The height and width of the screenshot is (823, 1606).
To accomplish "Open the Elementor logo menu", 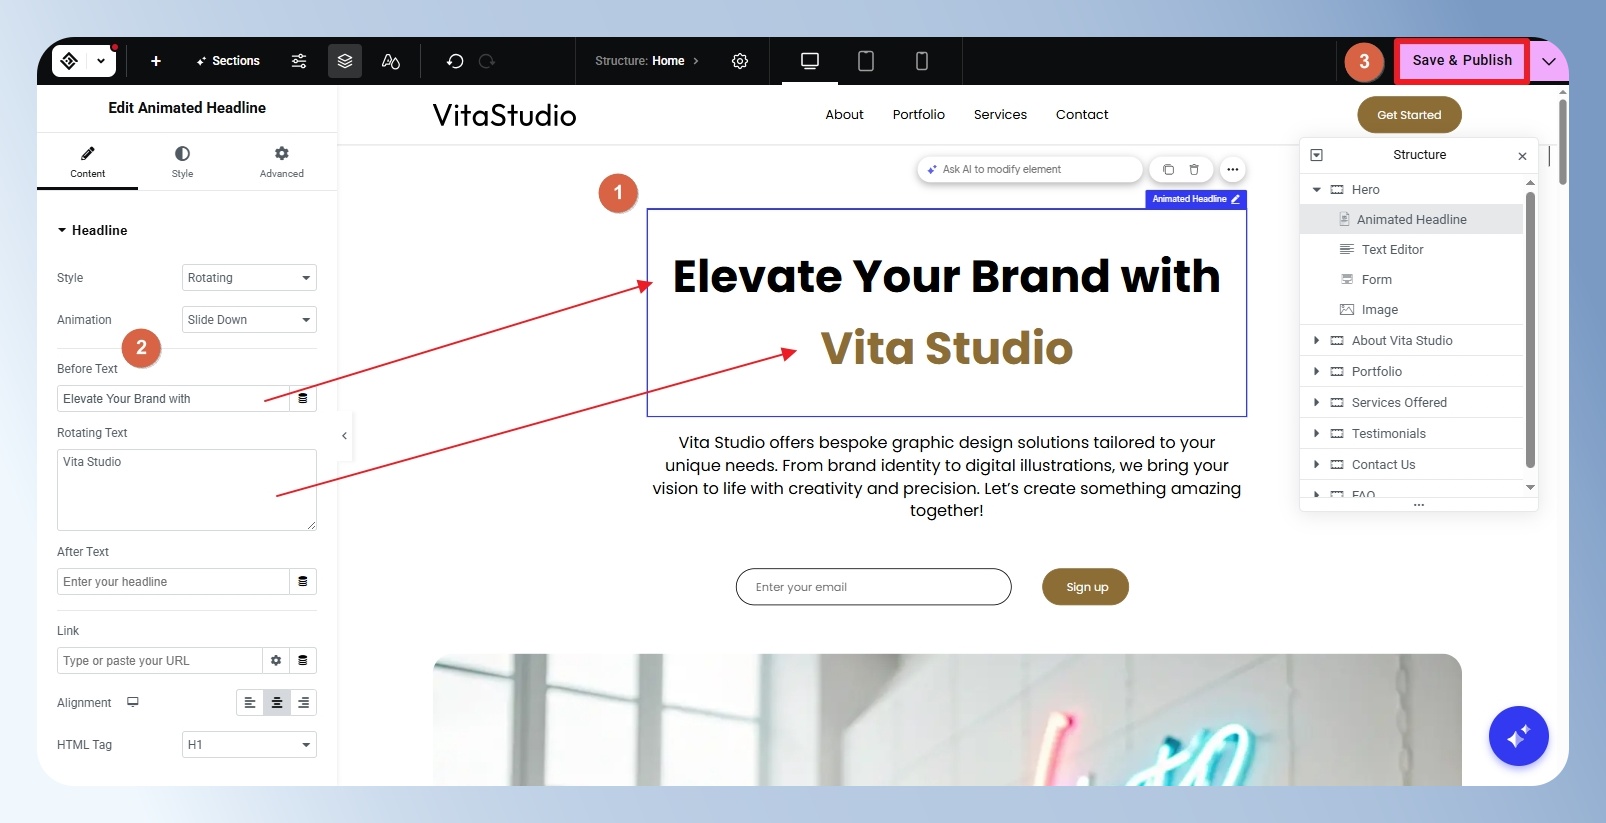I will tap(70, 61).
